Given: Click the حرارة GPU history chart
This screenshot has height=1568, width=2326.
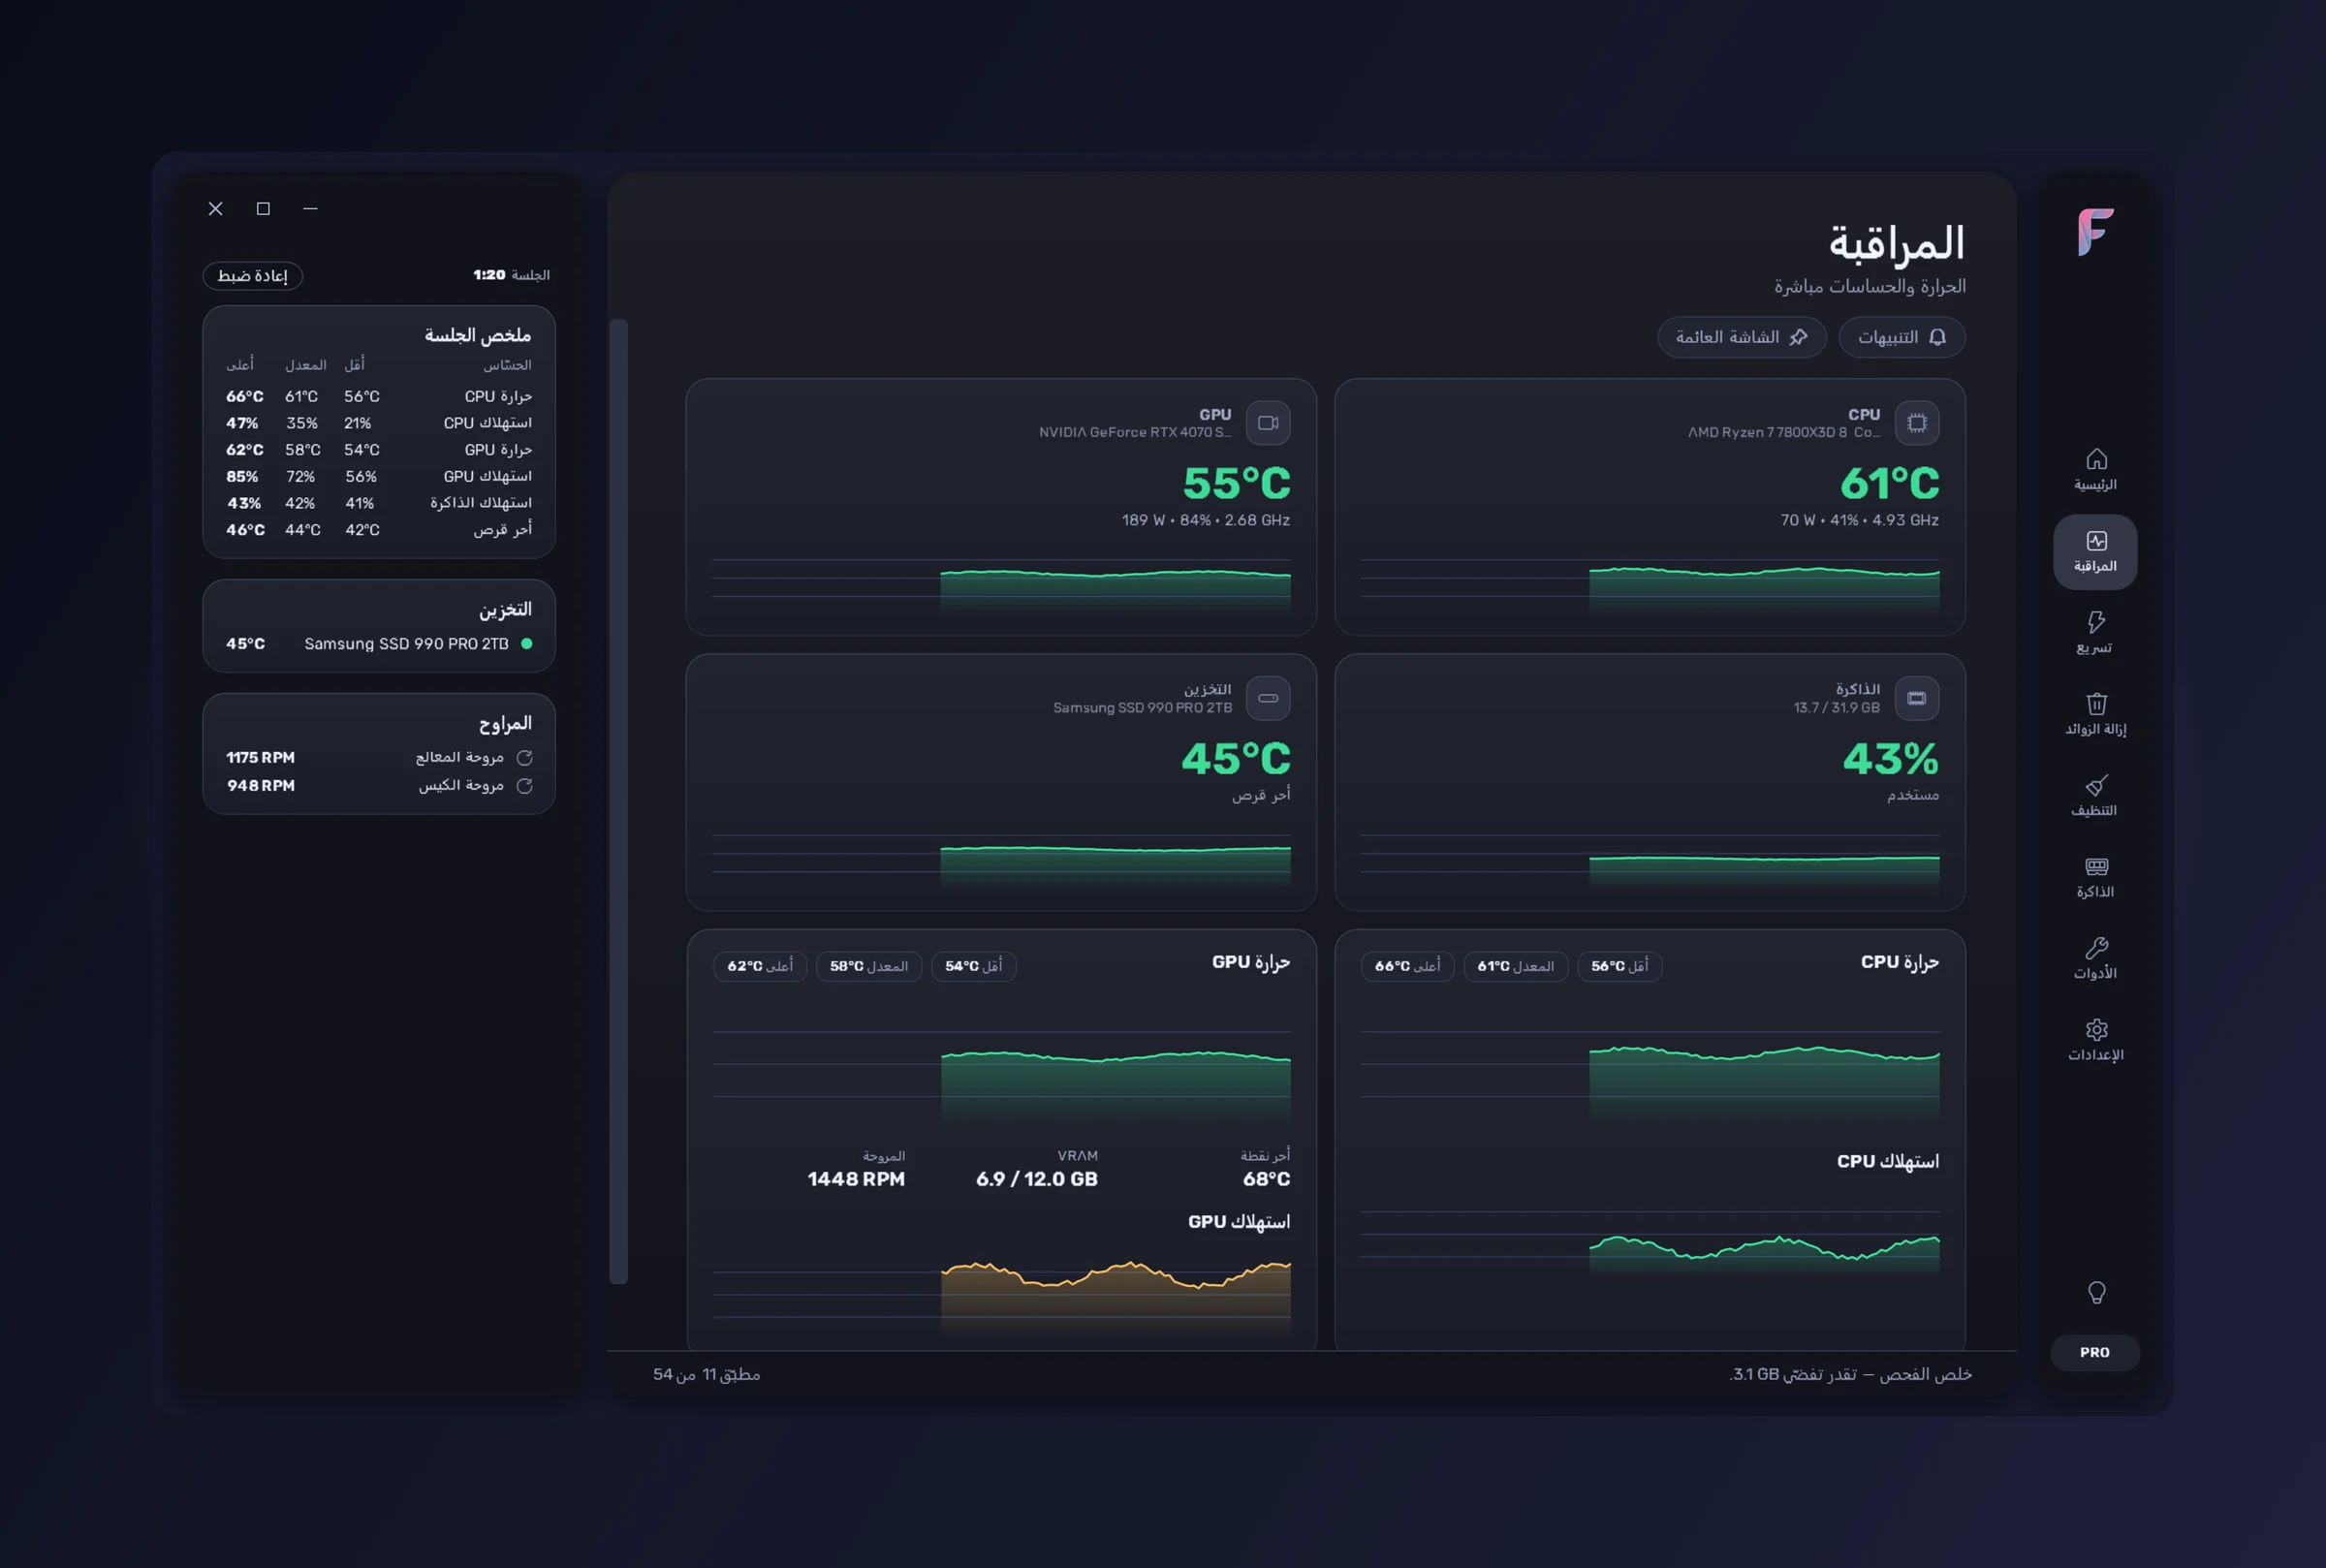Looking at the screenshot, I should 1001,1078.
